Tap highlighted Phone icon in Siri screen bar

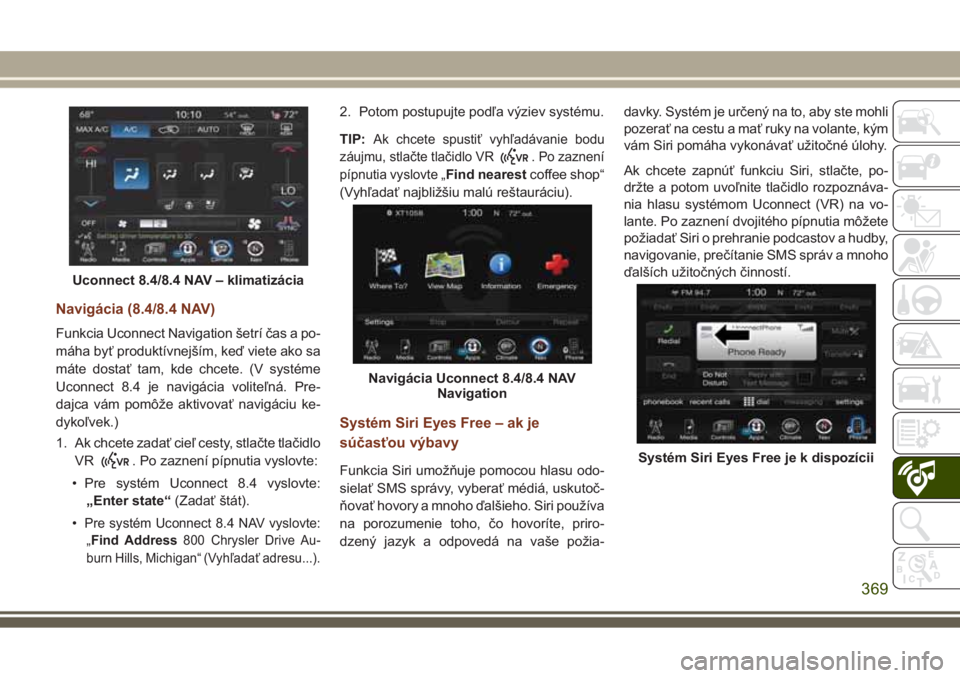[x=857, y=428]
